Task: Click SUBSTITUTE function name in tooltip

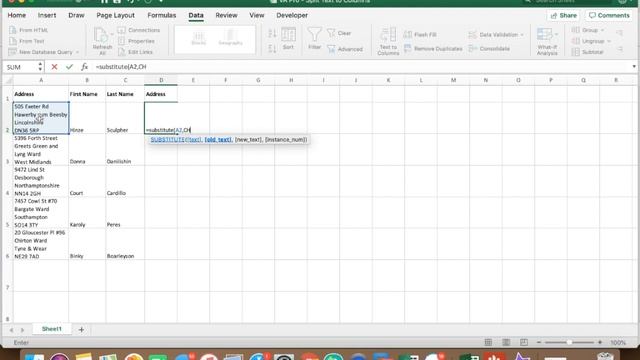Action: [168, 140]
